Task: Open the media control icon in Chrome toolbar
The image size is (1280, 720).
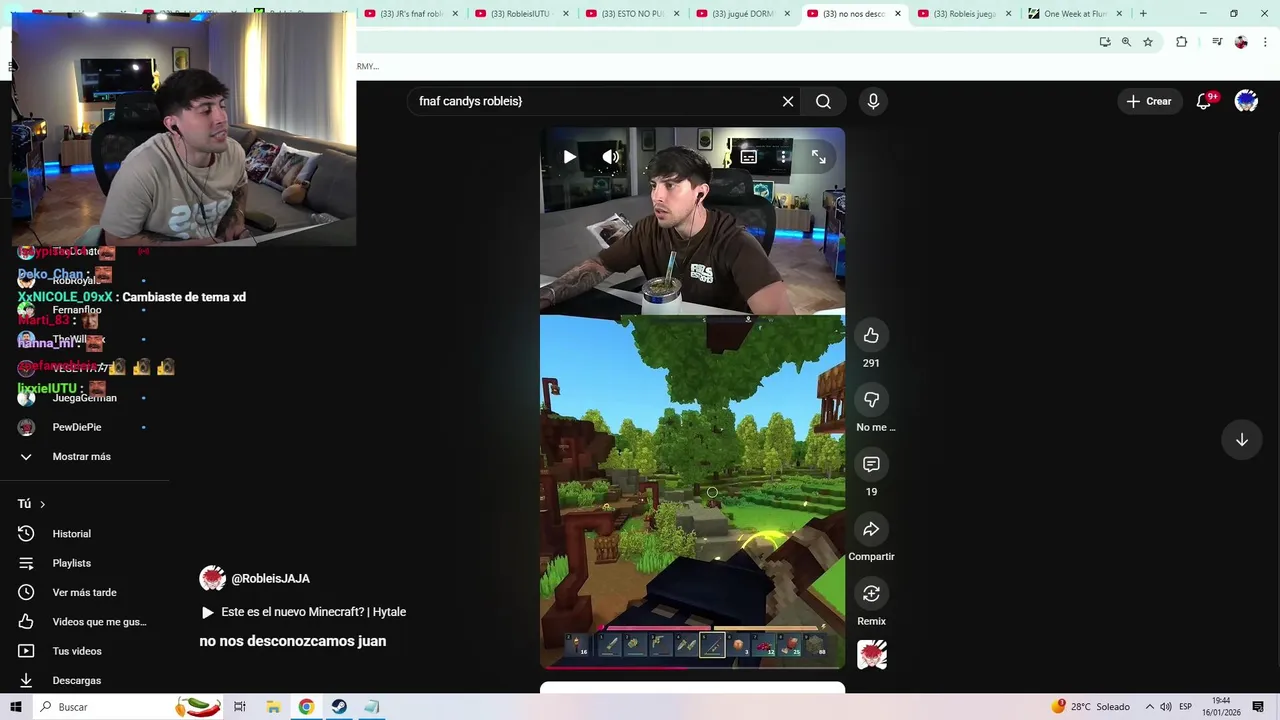Action: point(1217,42)
